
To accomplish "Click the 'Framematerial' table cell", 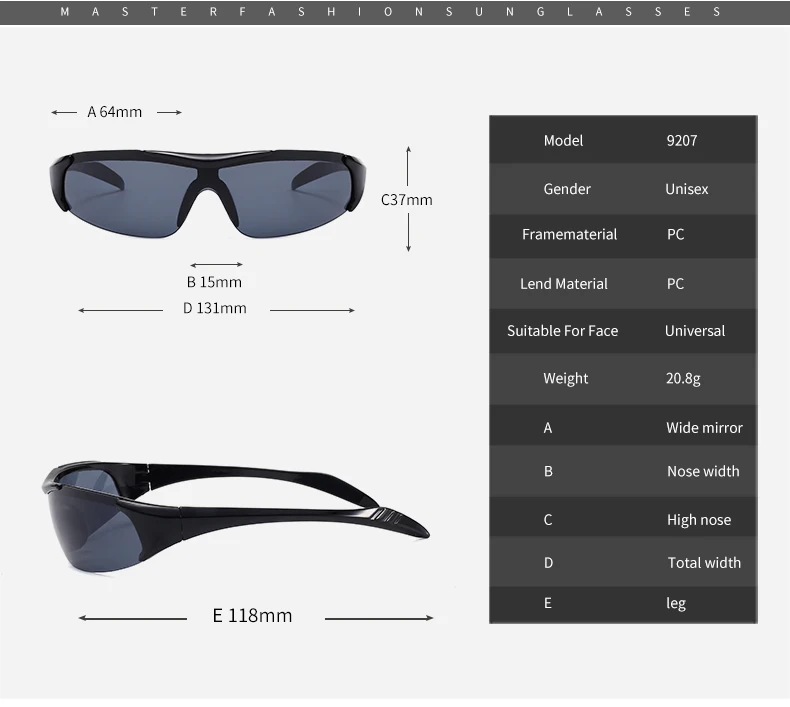I will [x=569, y=234].
